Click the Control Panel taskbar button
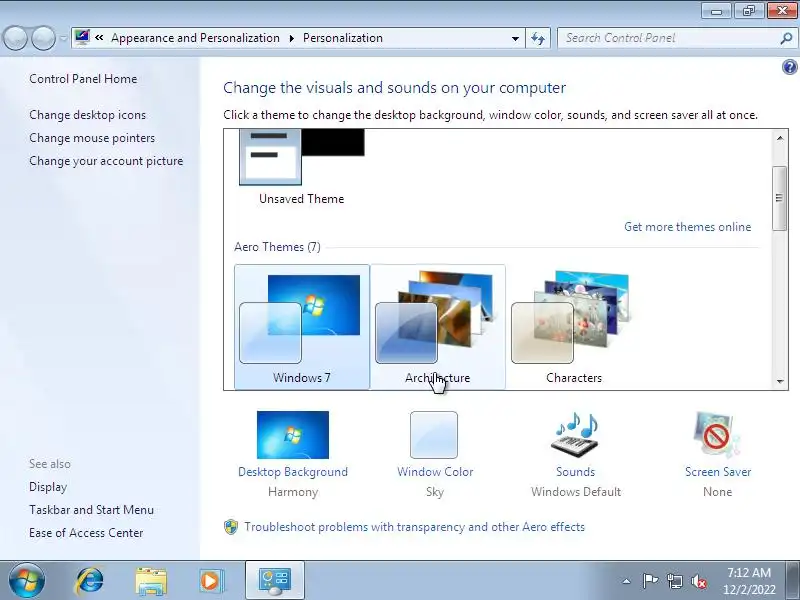This screenshot has width=800, height=600. pos(275,581)
